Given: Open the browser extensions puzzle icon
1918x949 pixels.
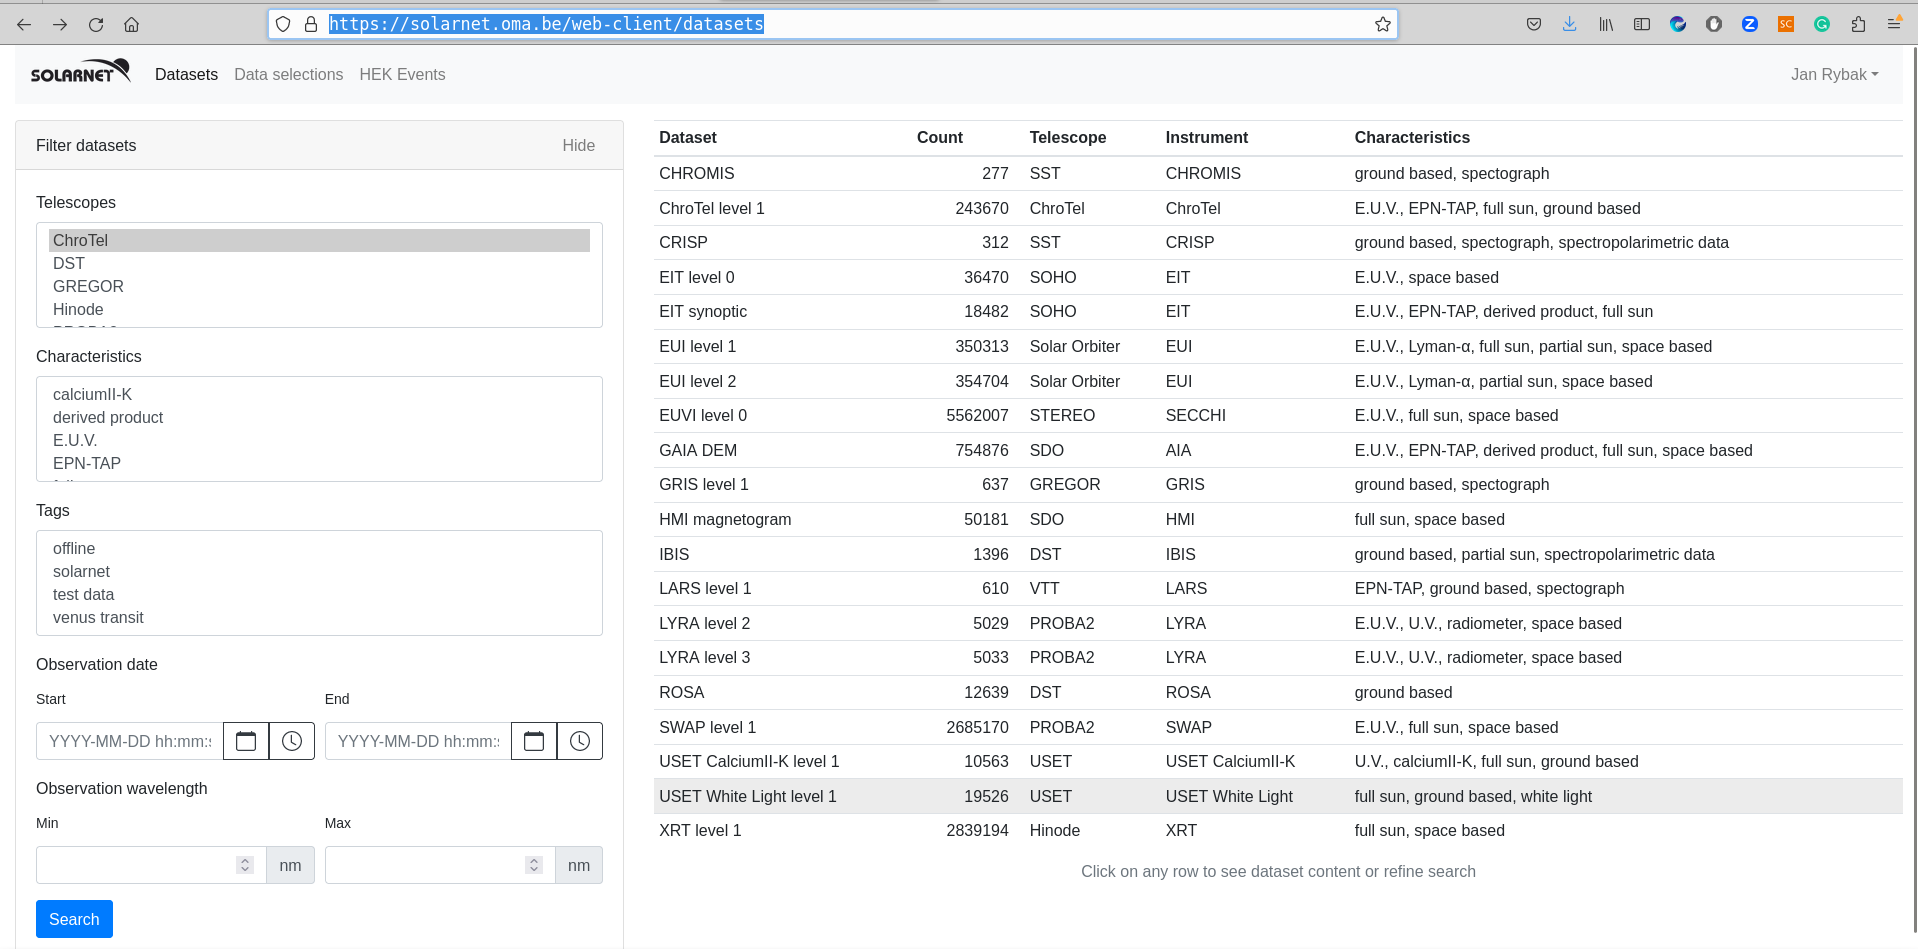Looking at the screenshot, I should point(1858,24).
